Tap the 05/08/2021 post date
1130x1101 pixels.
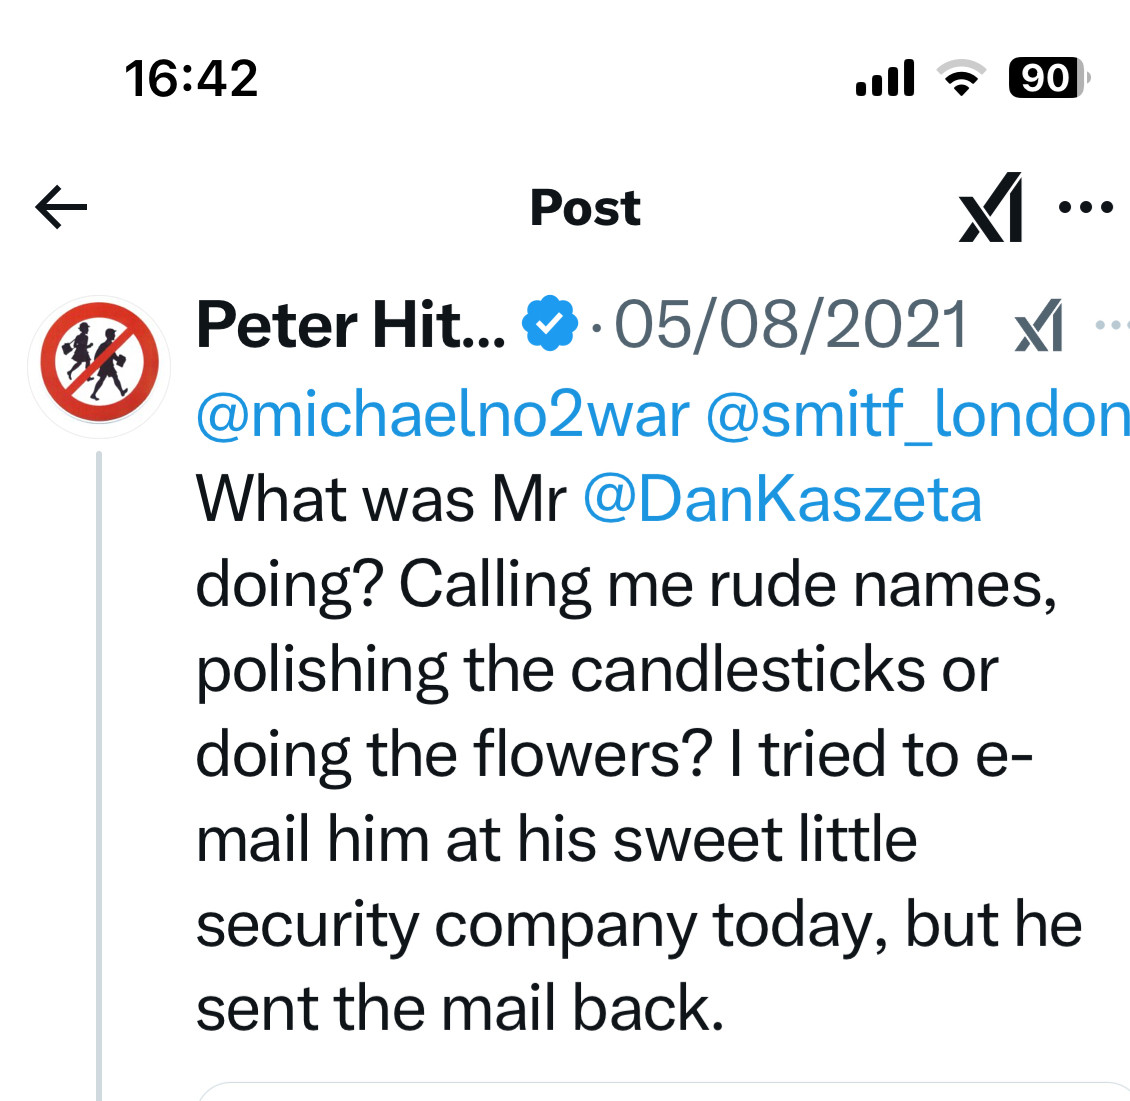pos(791,325)
